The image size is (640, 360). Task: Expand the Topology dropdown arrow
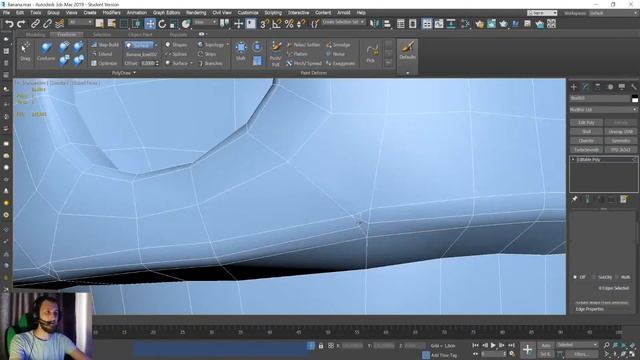click(228, 44)
